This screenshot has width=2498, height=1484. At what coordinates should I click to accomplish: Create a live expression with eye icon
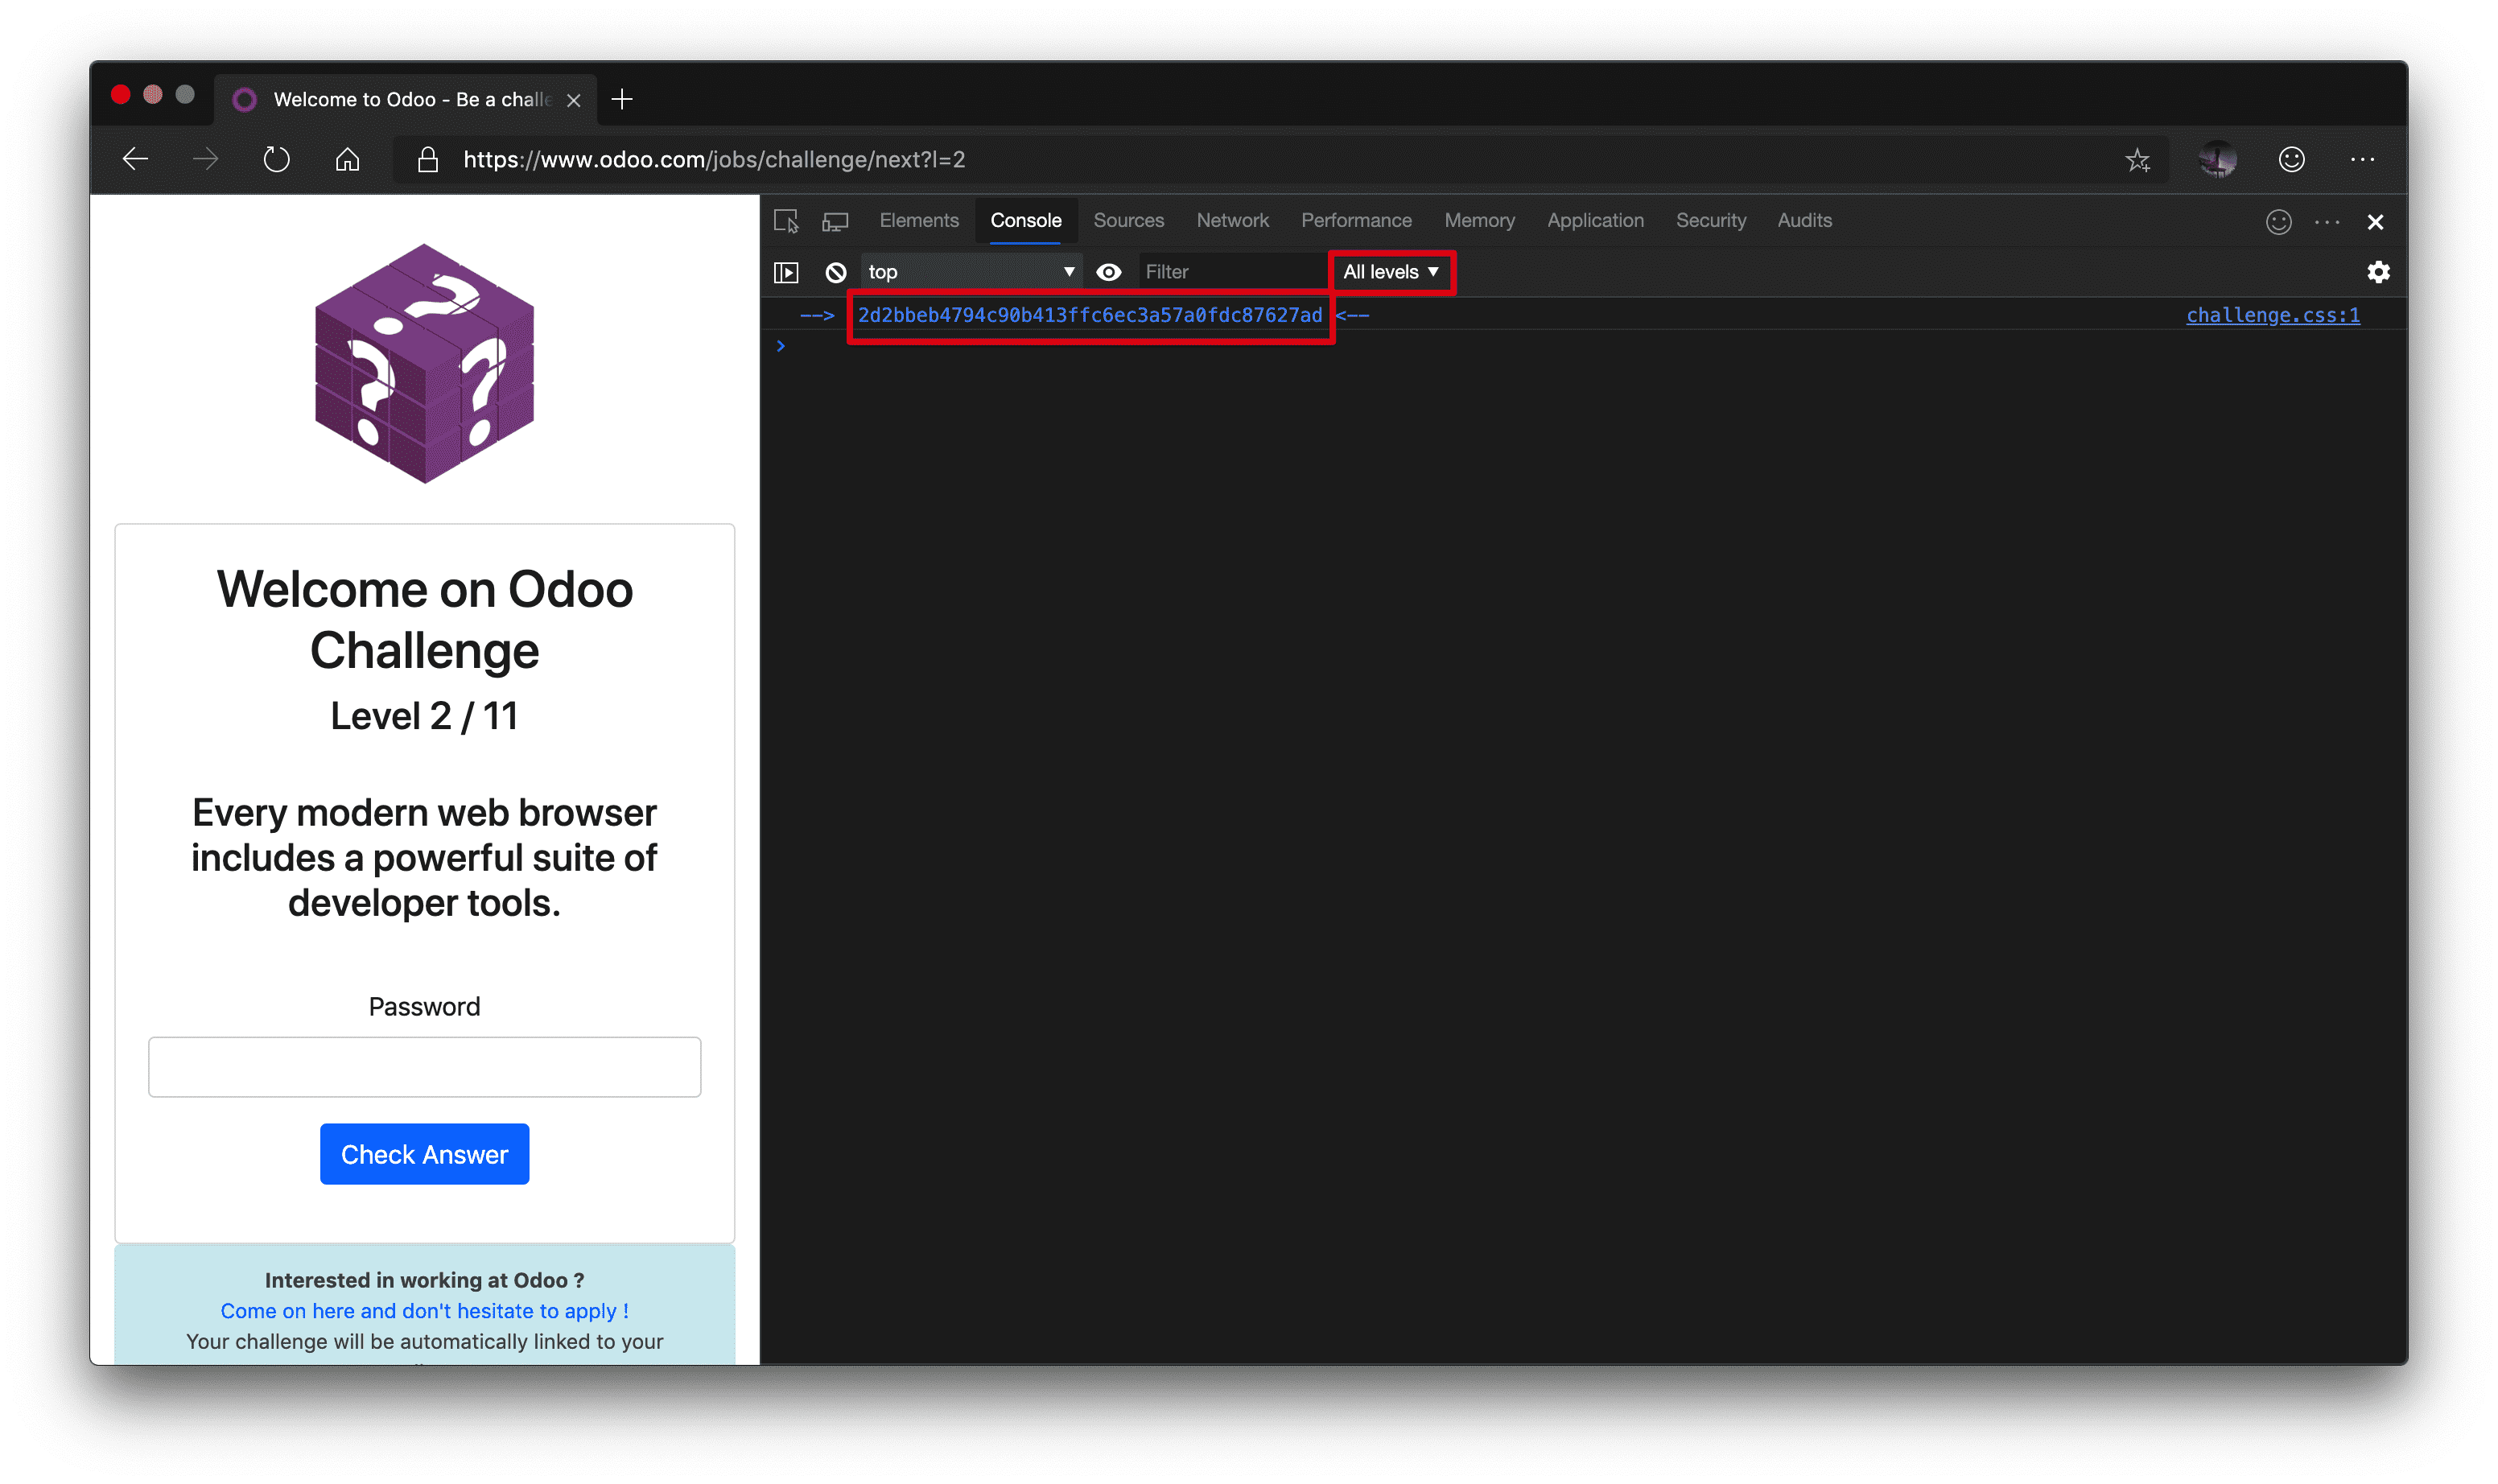tap(1108, 272)
